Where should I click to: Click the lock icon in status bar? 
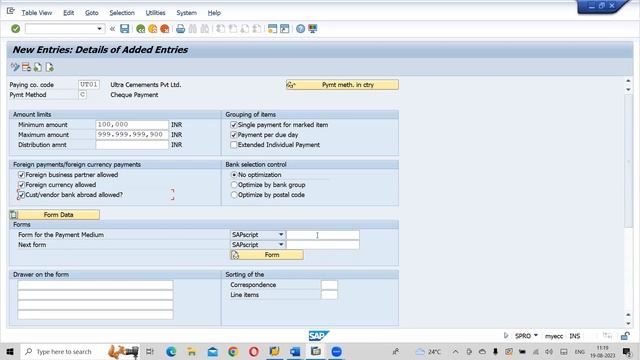tap(624, 336)
